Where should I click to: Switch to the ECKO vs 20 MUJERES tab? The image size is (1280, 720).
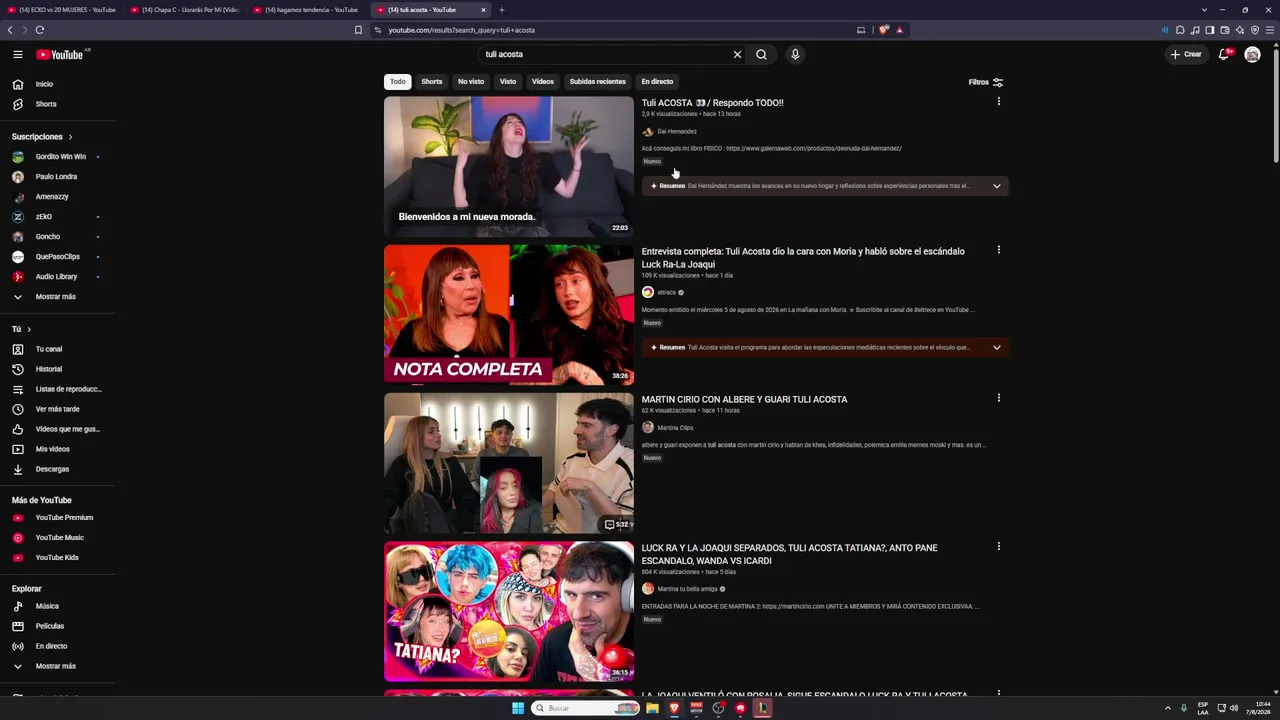[61, 10]
